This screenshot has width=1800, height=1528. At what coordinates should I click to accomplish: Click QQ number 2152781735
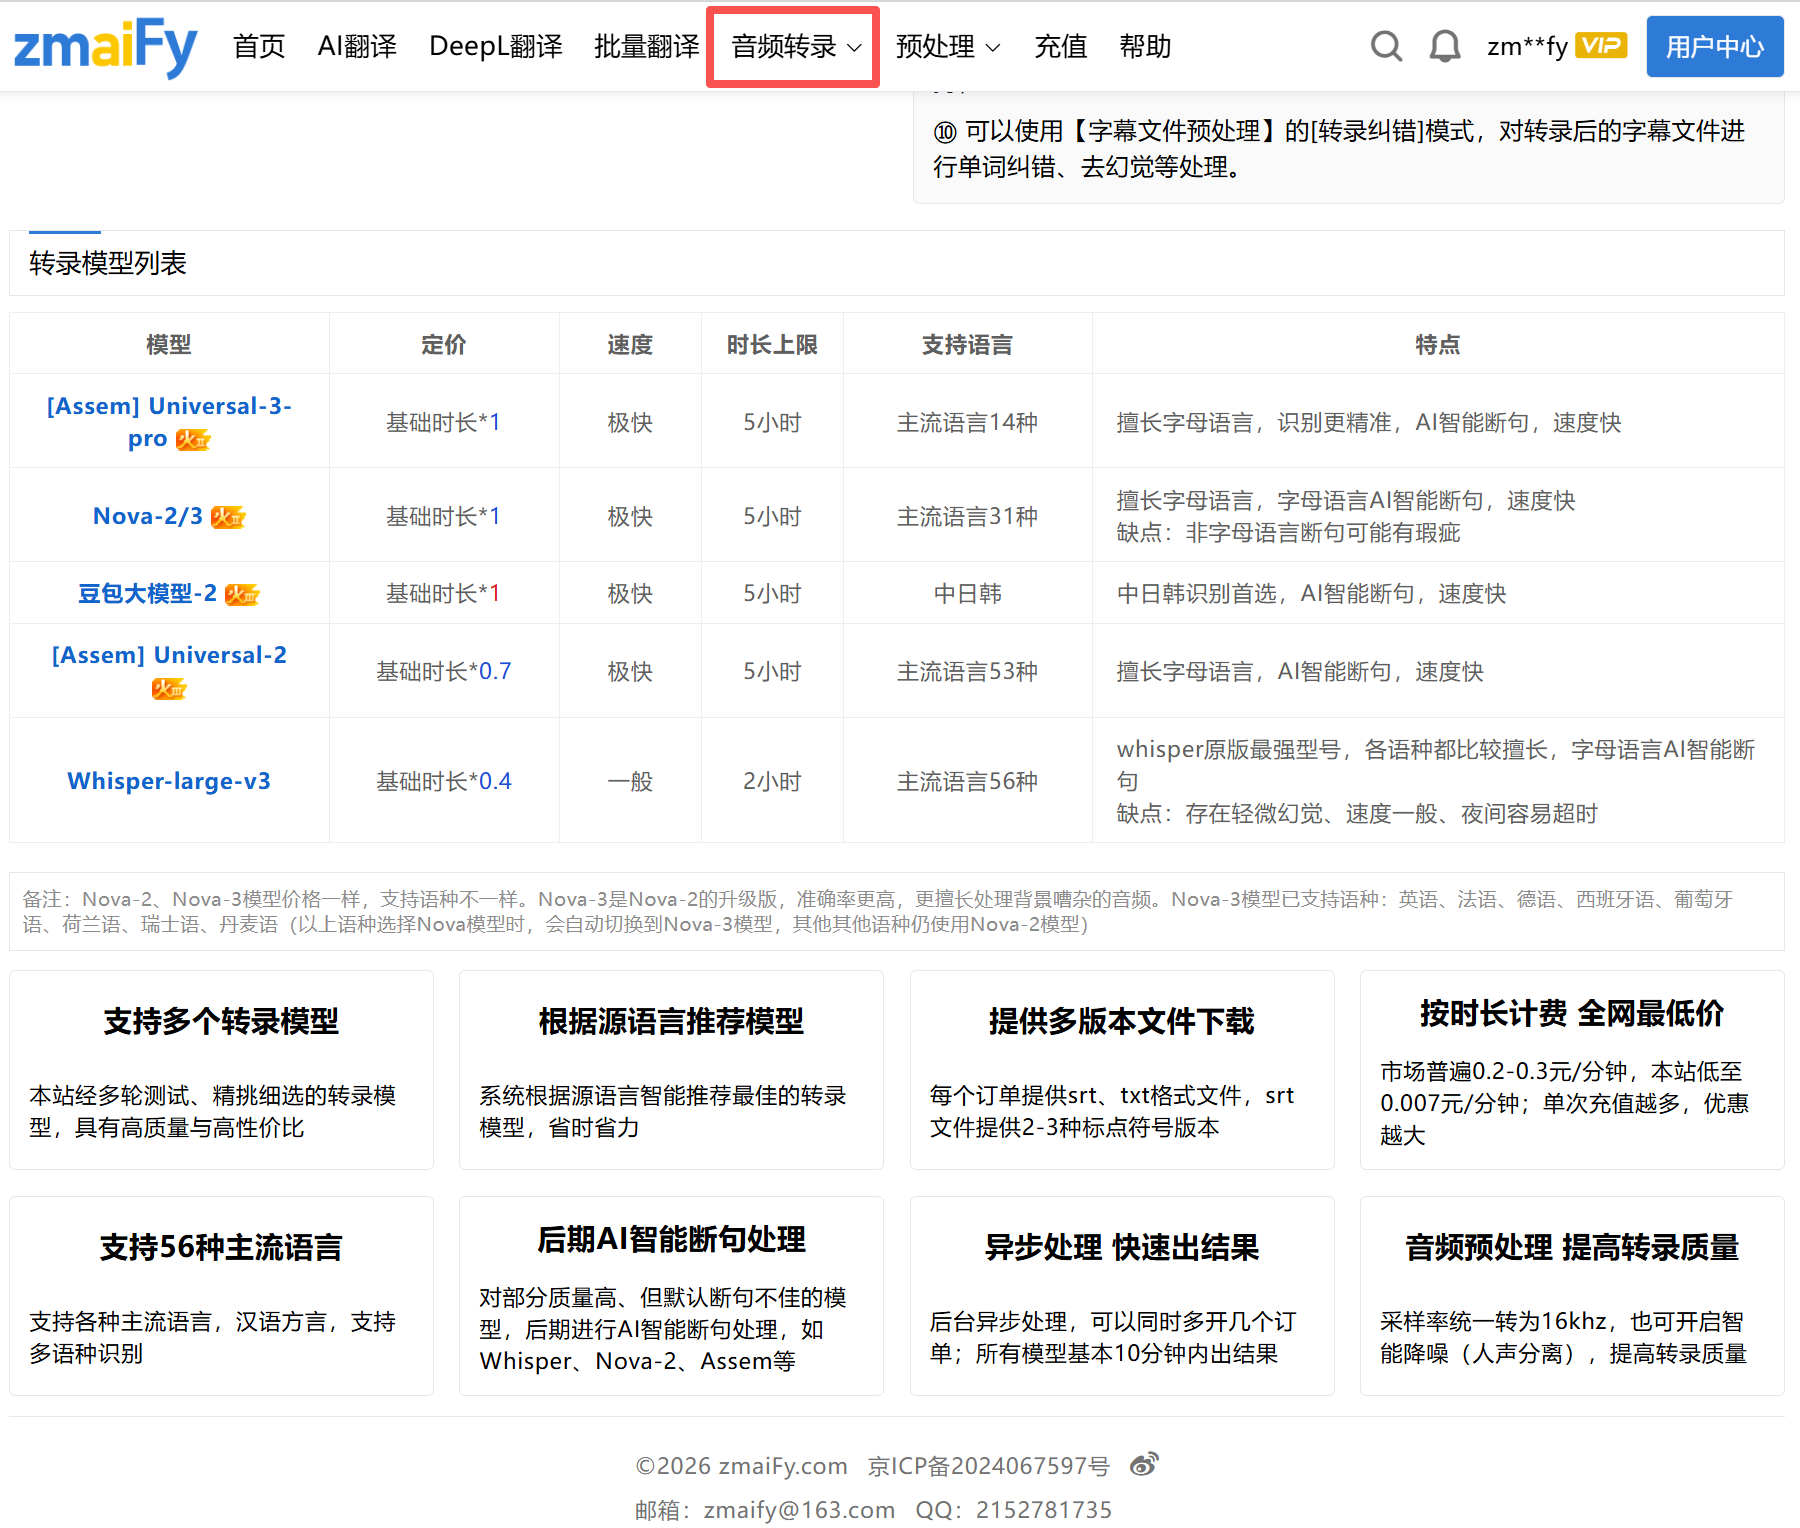tap(1044, 1510)
